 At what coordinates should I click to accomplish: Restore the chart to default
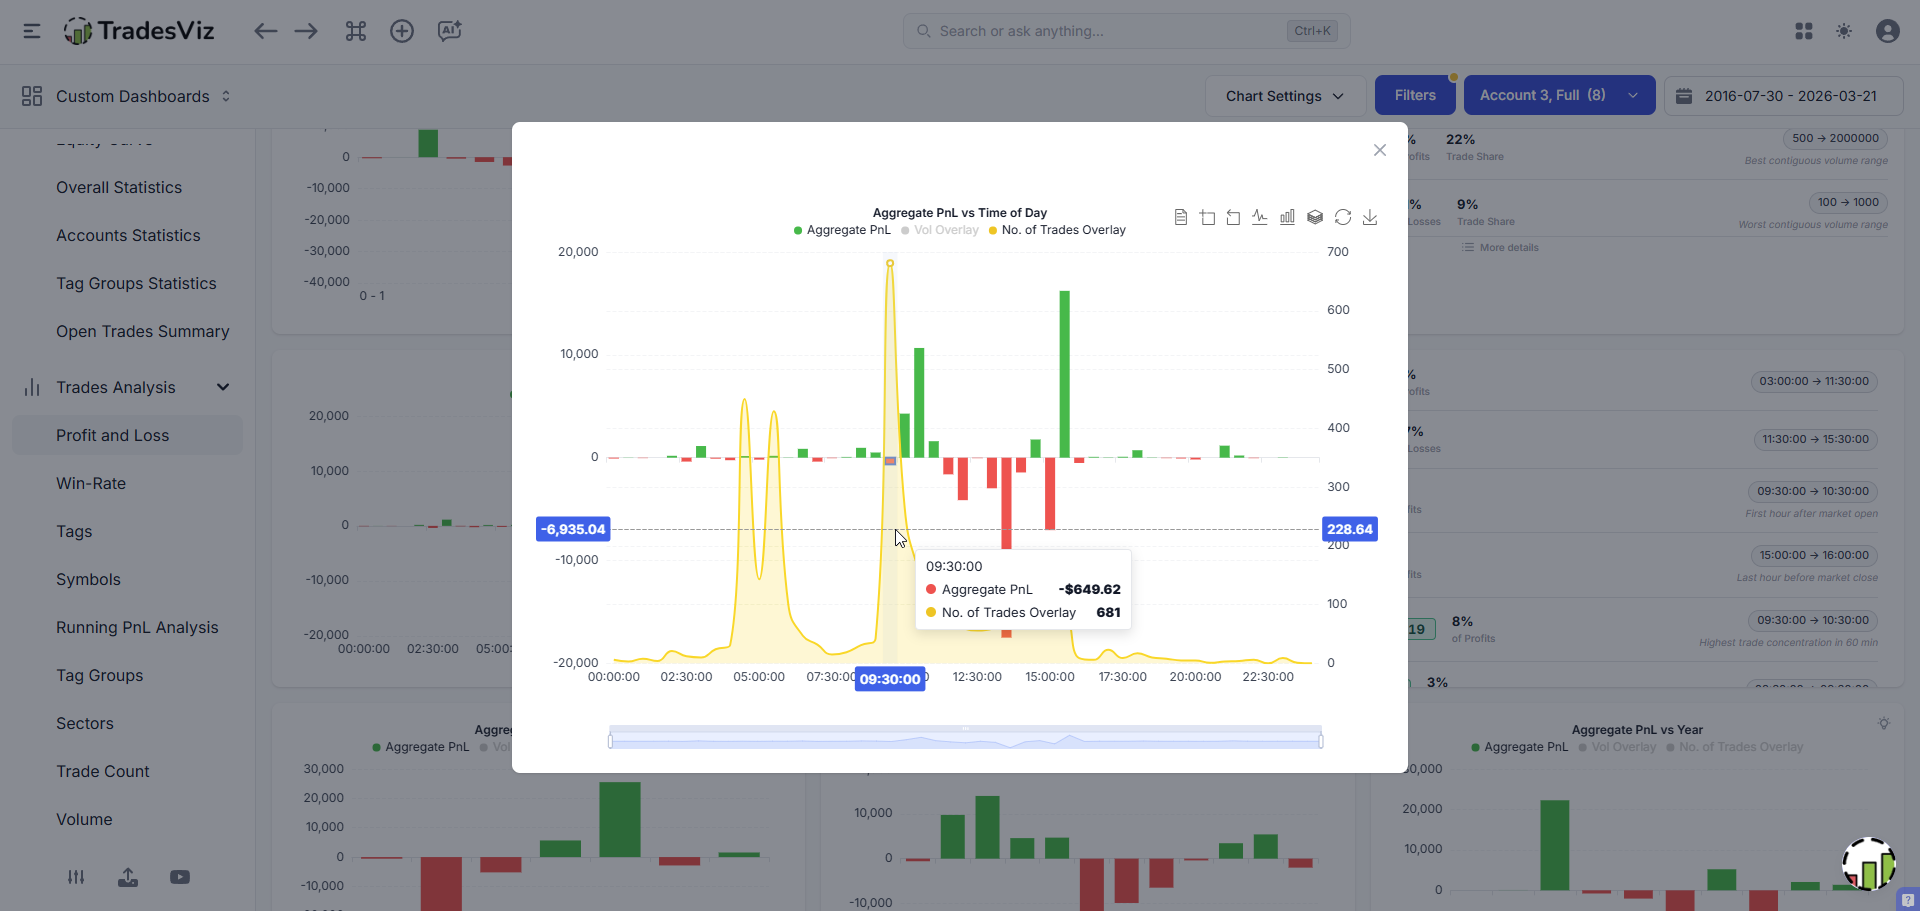1343,217
